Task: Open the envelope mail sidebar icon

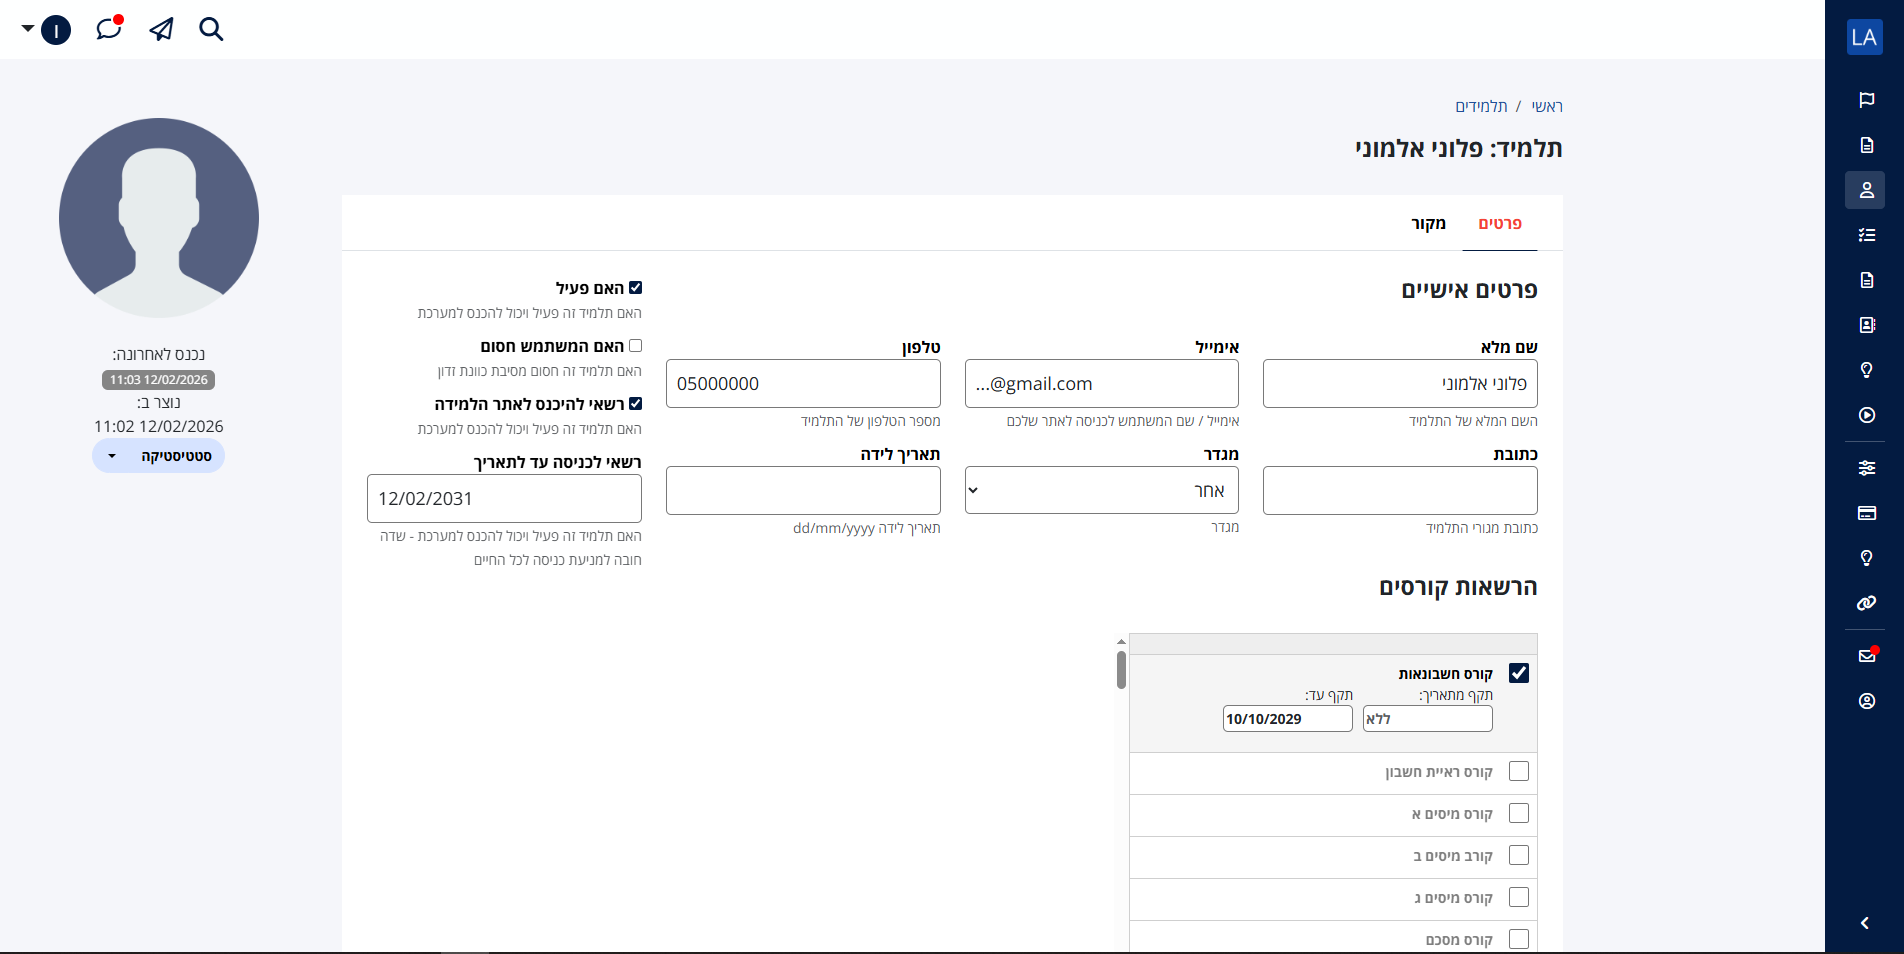Action: (x=1866, y=656)
